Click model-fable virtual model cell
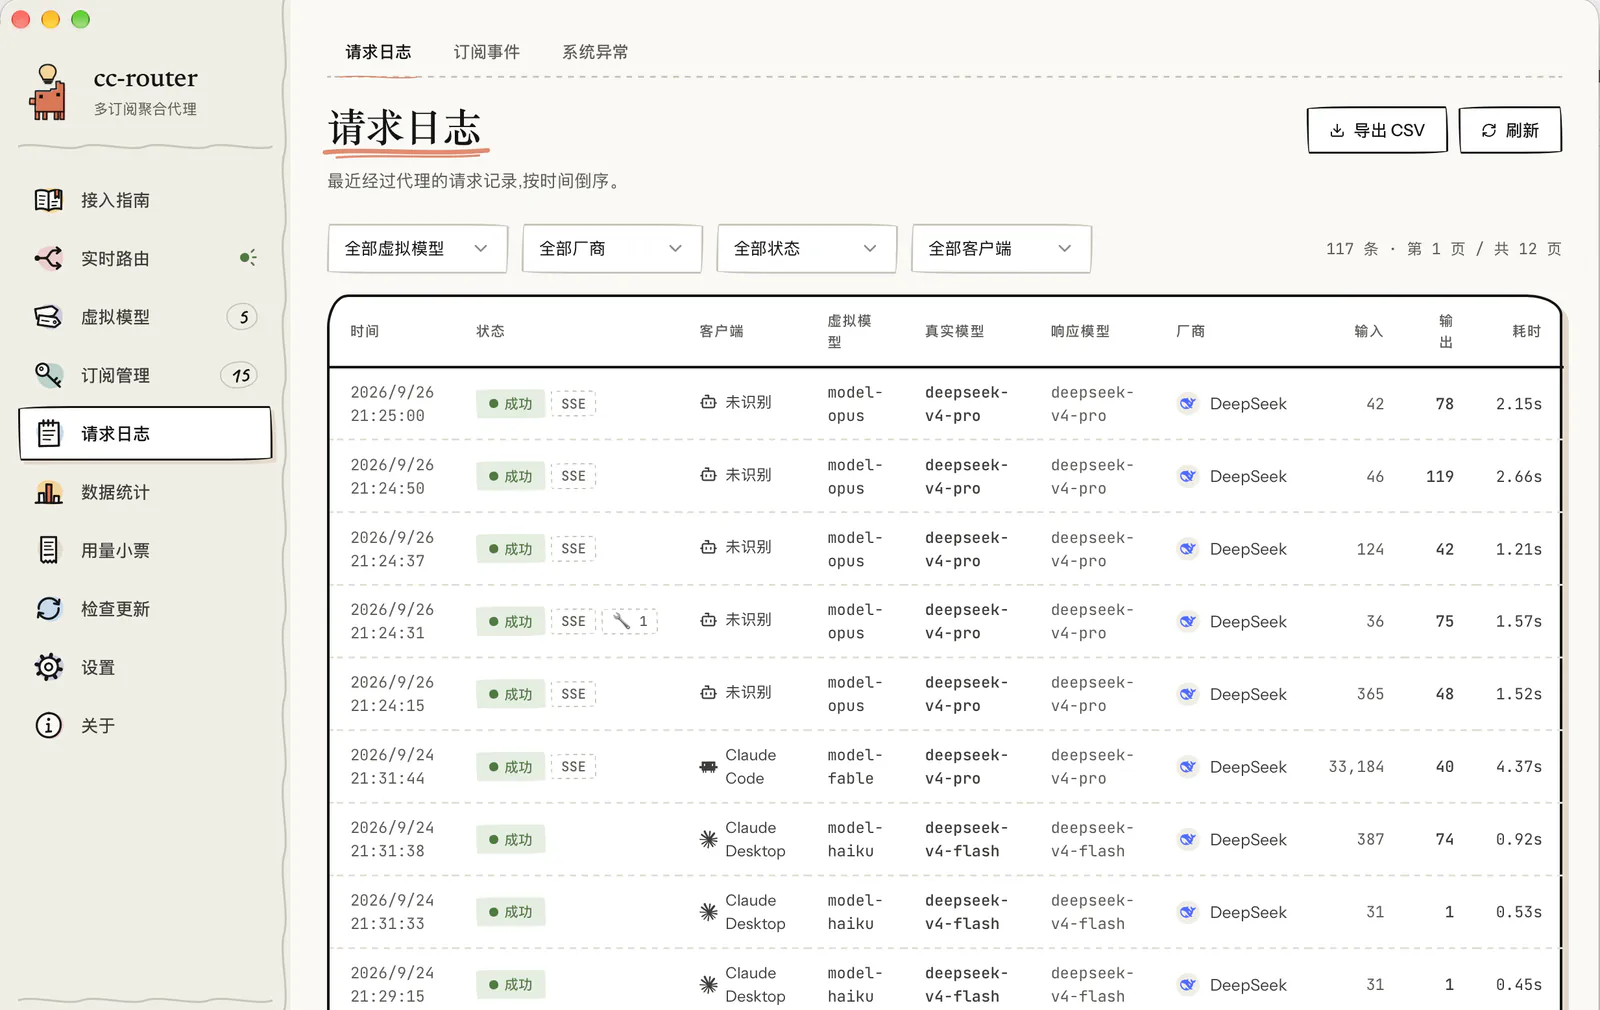The height and width of the screenshot is (1010, 1600). [855, 767]
